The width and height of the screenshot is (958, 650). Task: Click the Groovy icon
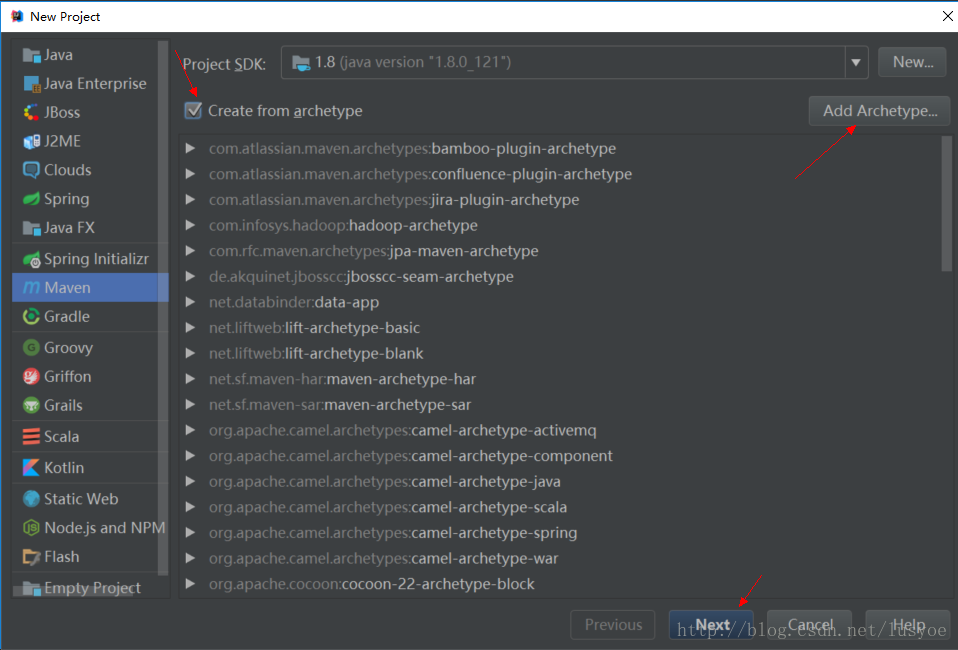point(31,348)
